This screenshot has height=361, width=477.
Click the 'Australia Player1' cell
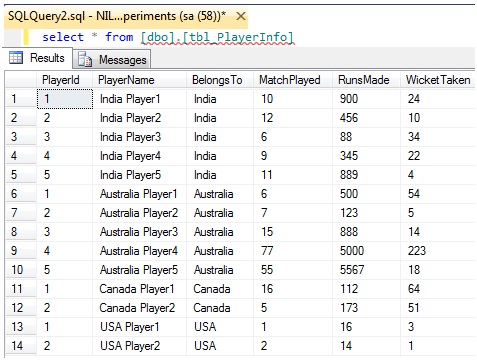[x=139, y=194]
